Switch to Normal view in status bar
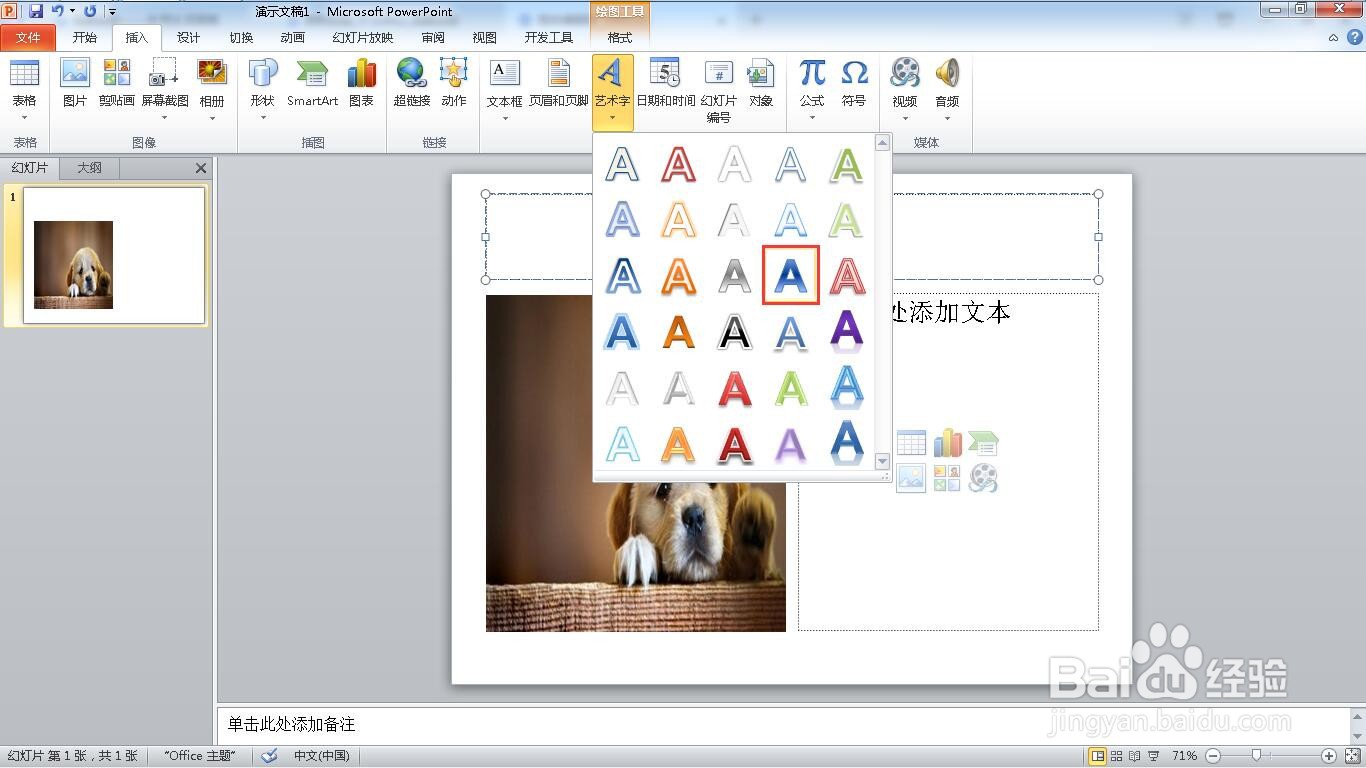The width and height of the screenshot is (1366, 768). [1098, 756]
